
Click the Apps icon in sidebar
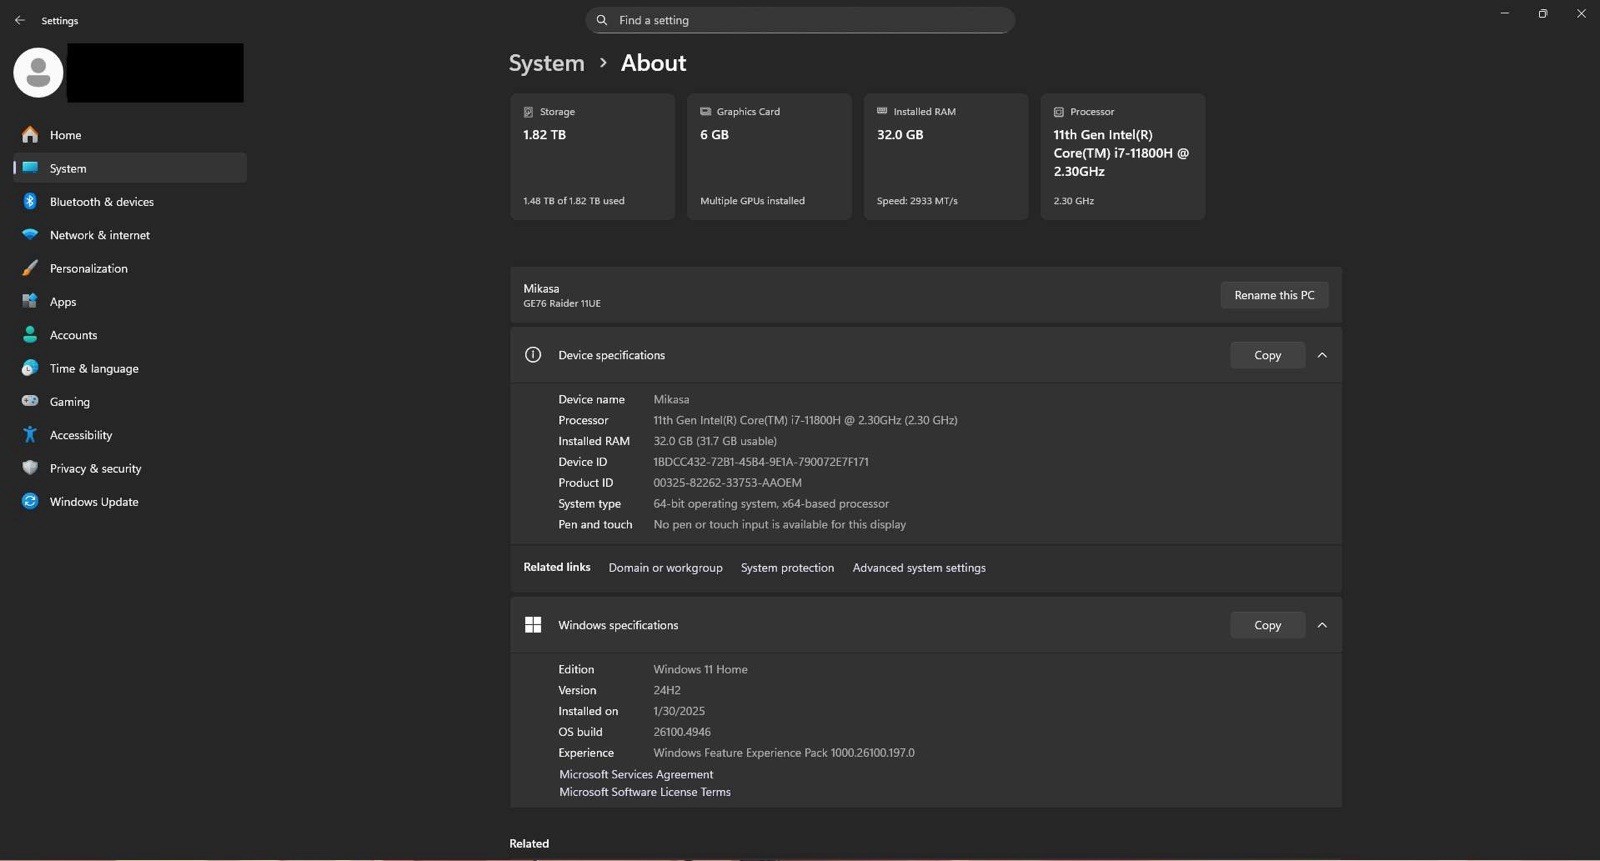click(30, 301)
